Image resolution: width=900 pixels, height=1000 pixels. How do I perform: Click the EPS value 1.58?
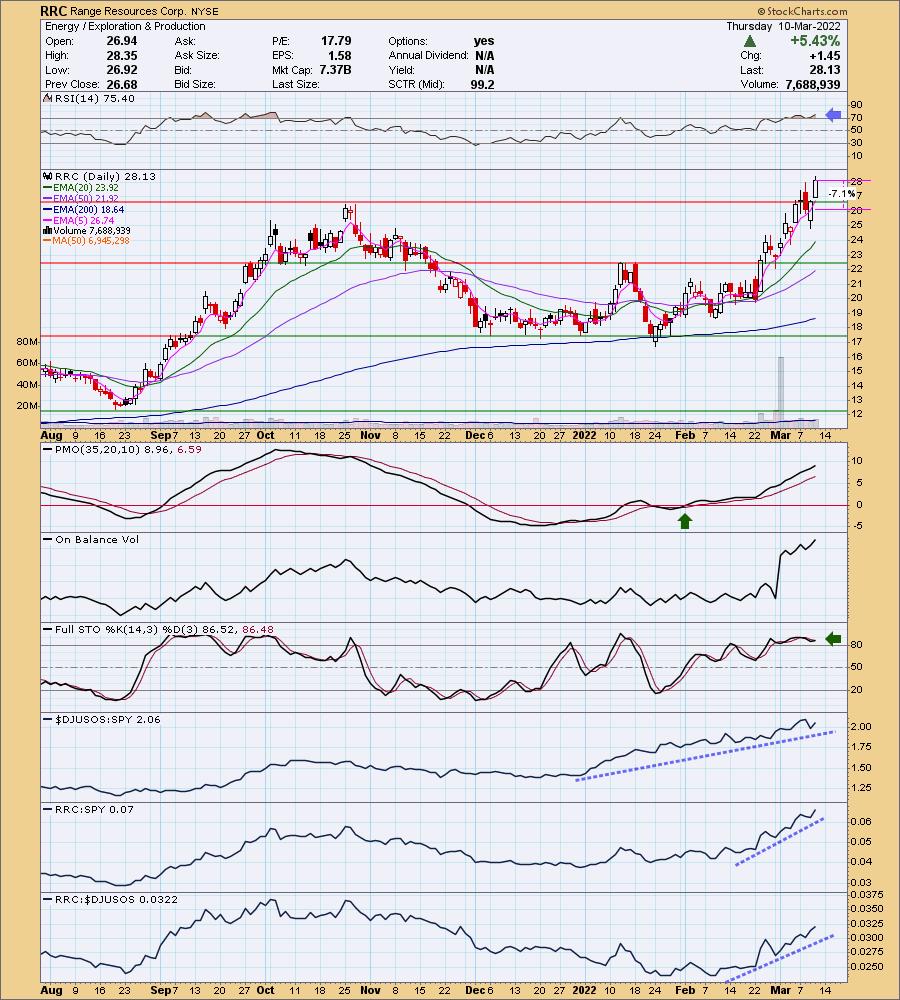click(x=339, y=55)
